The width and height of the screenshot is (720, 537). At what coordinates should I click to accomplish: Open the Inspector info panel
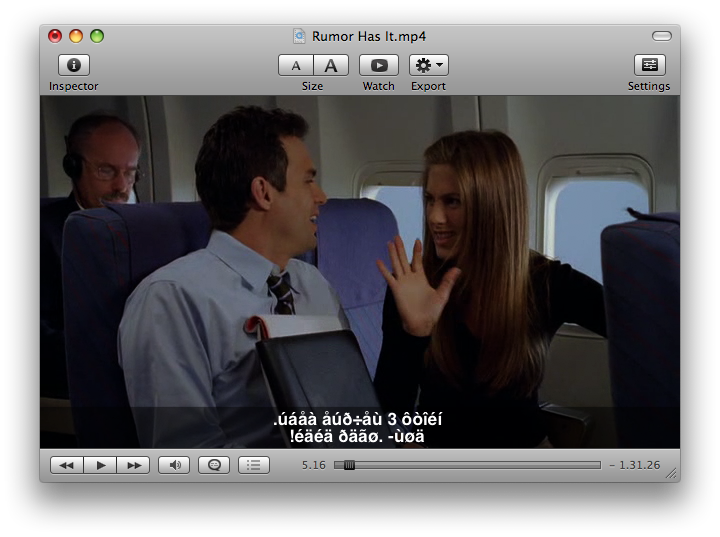74,65
